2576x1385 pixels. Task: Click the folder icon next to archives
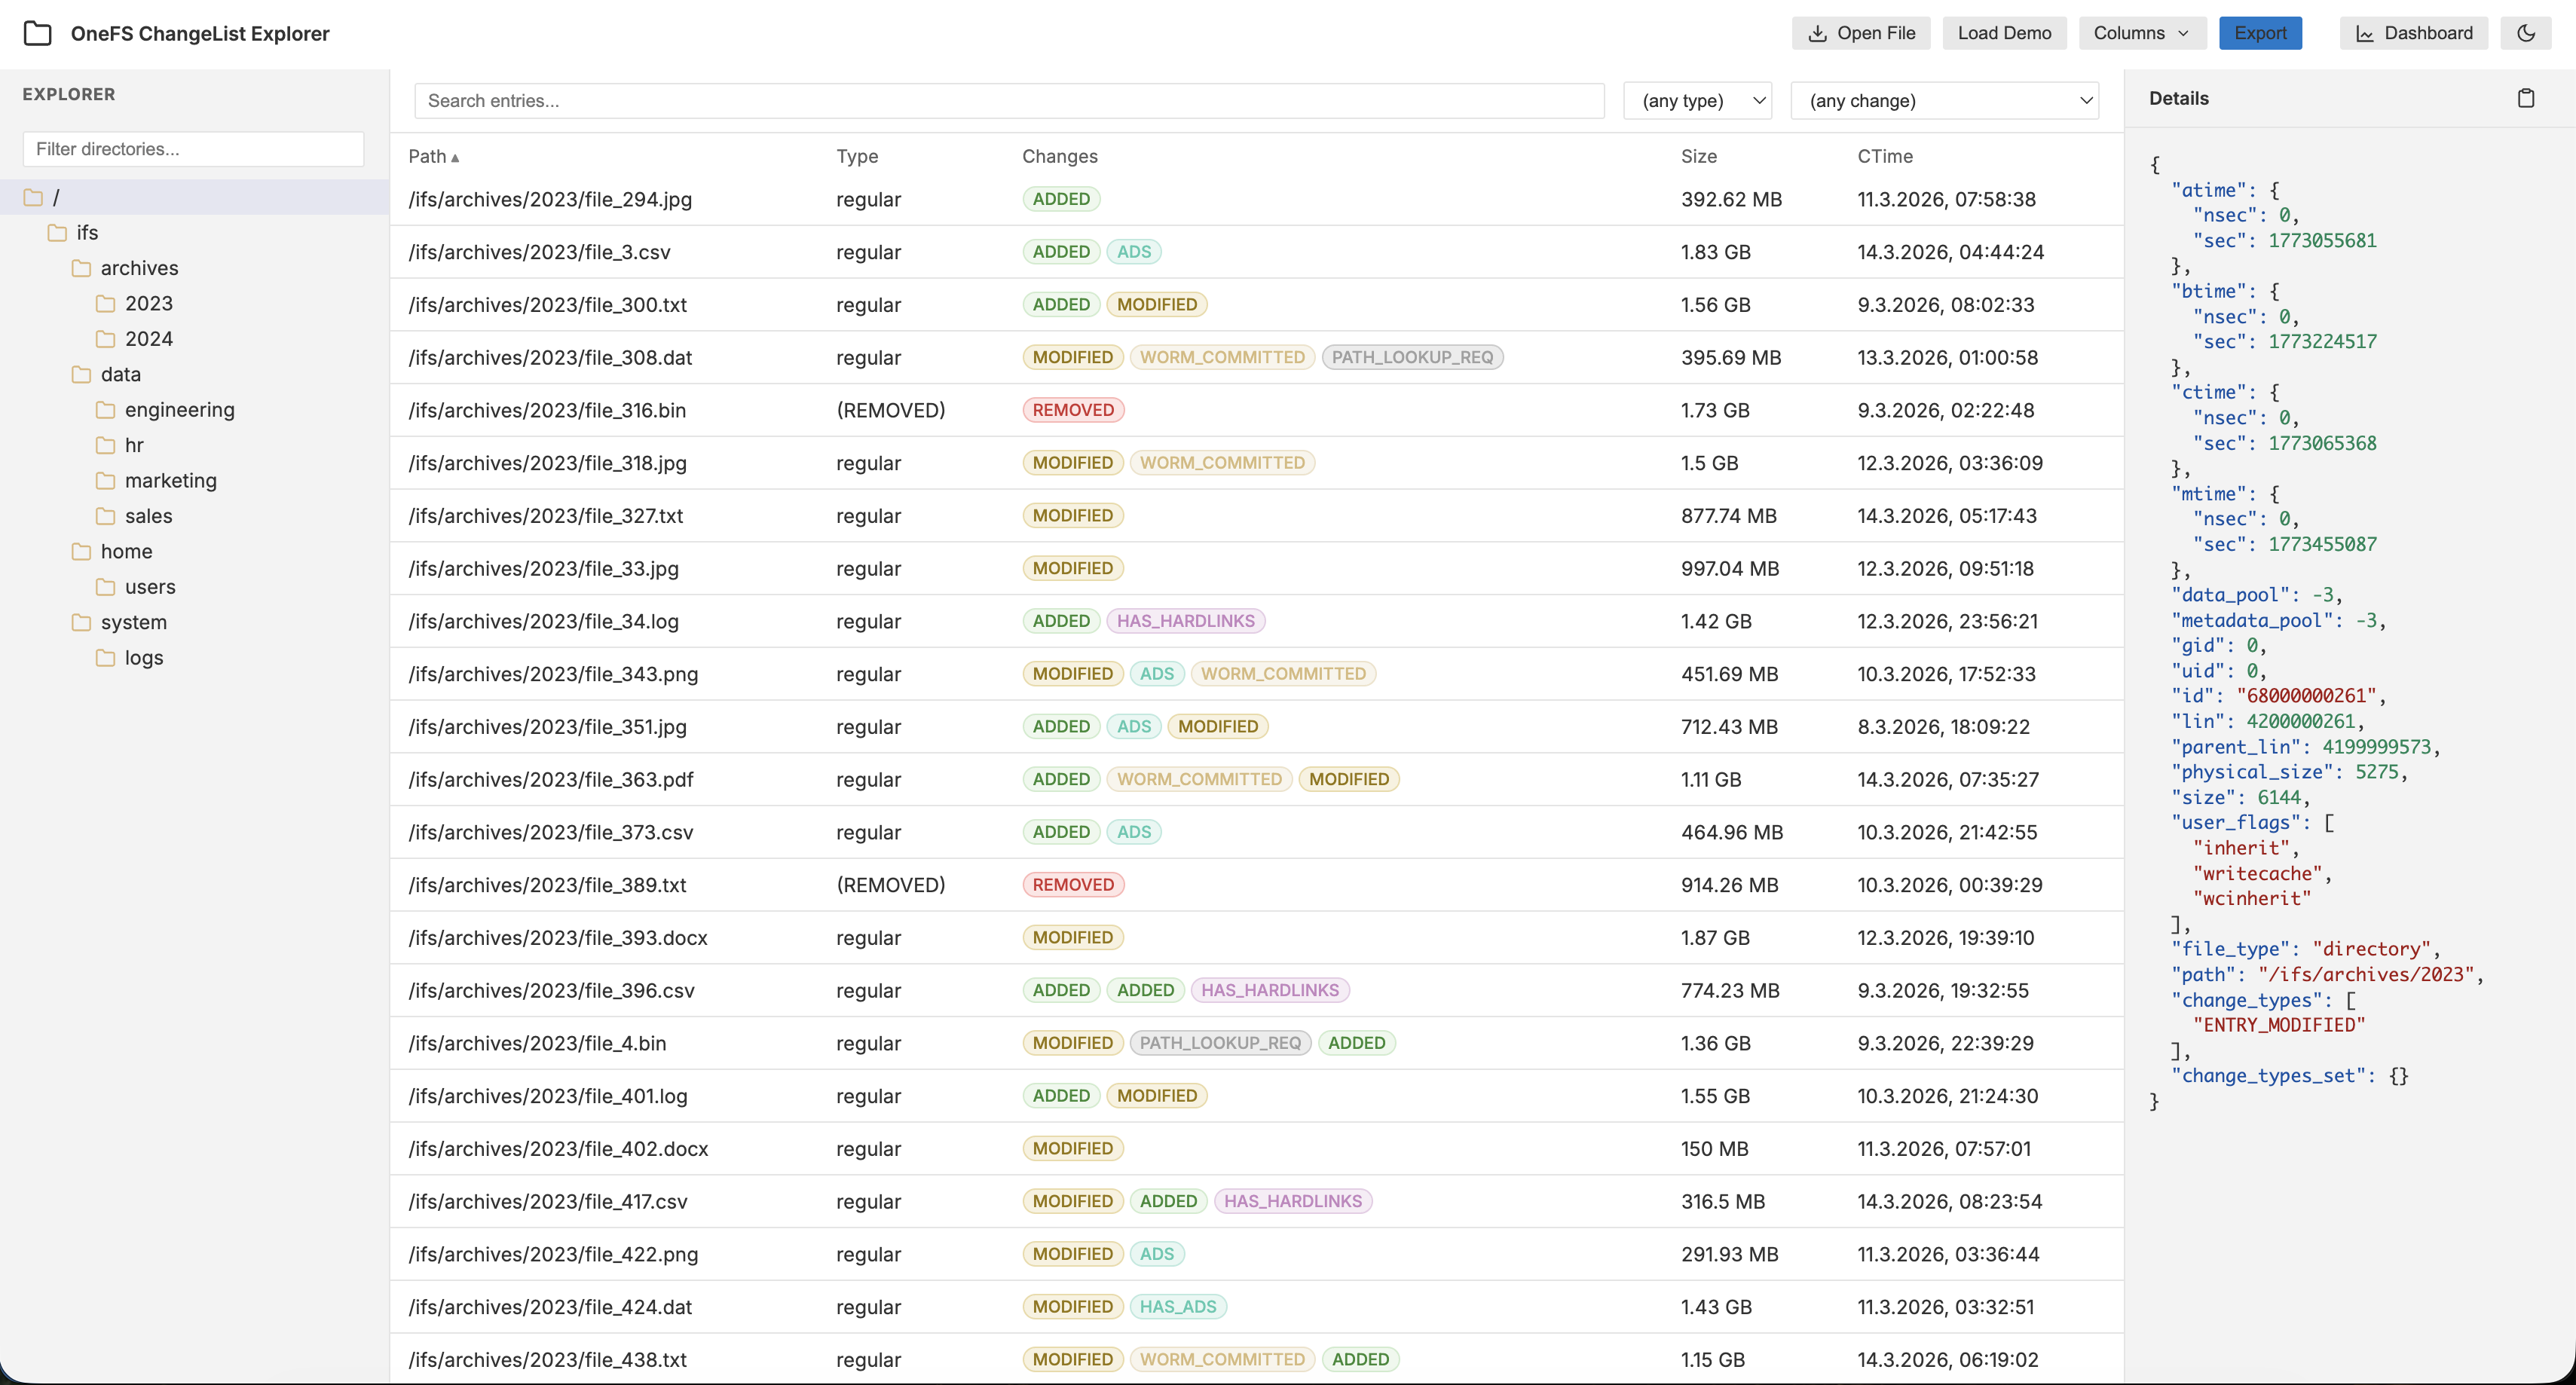[81, 268]
